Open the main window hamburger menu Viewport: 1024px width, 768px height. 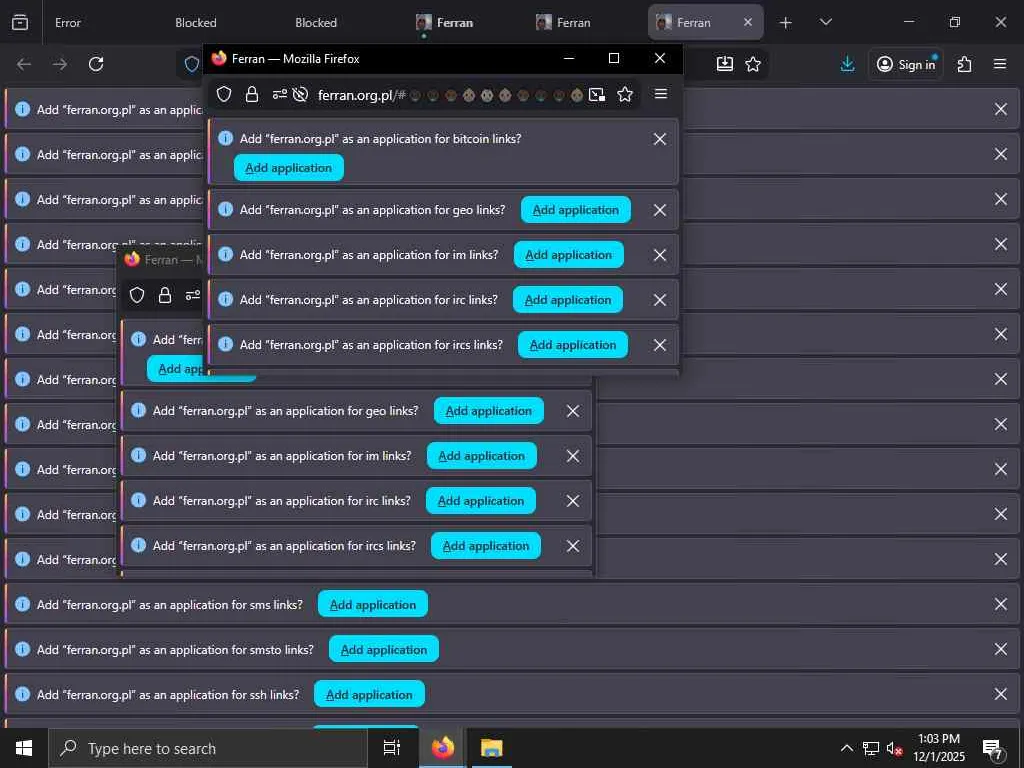click(1000, 64)
